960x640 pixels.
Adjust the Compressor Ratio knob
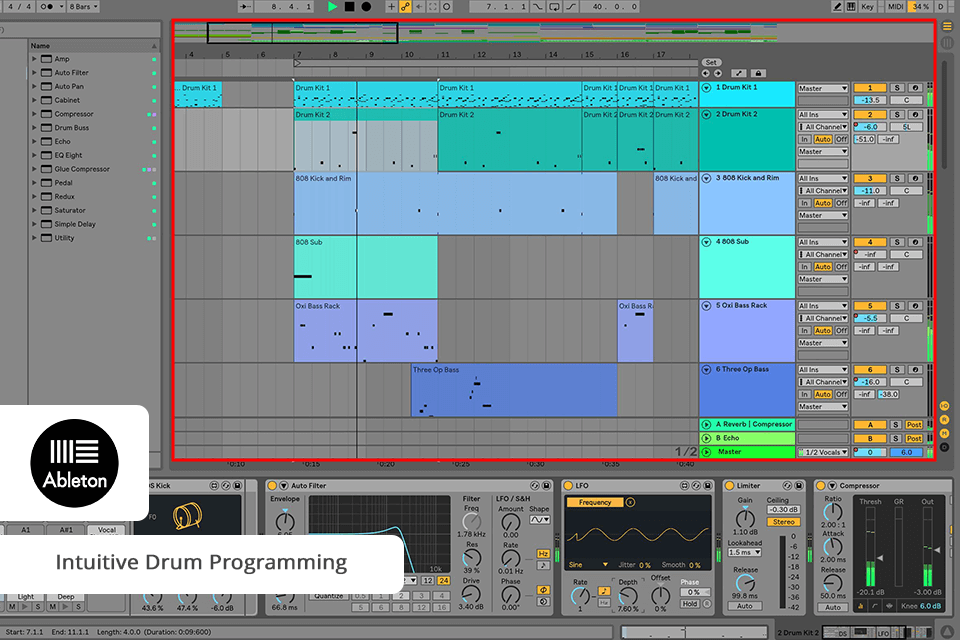point(833,512)
